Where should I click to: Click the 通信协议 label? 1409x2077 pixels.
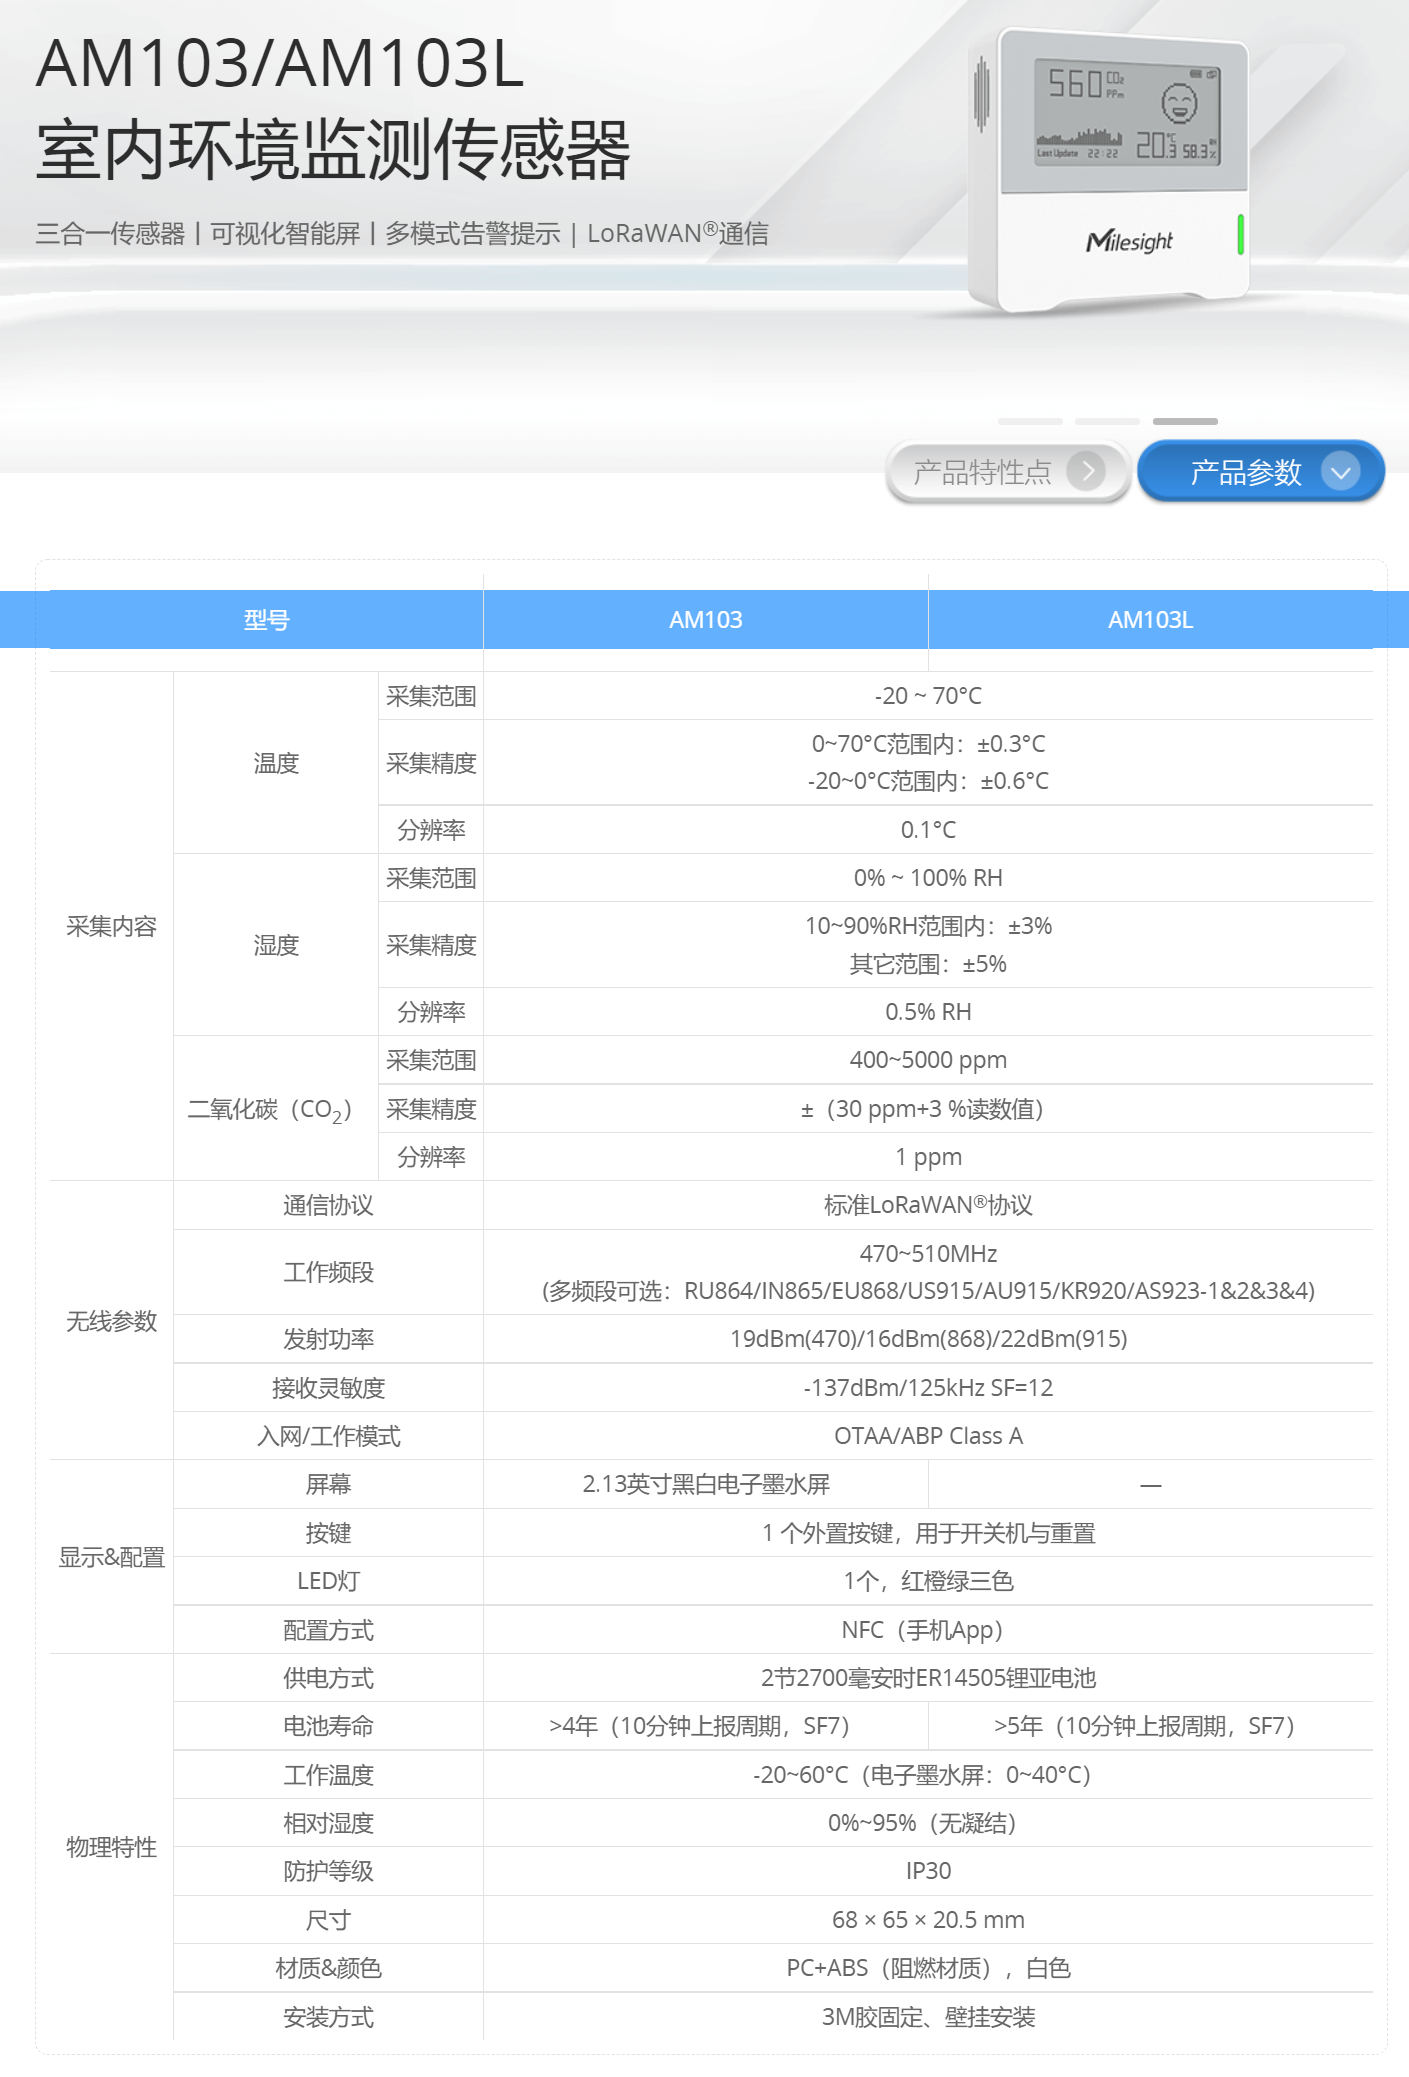click(328, 1205)
